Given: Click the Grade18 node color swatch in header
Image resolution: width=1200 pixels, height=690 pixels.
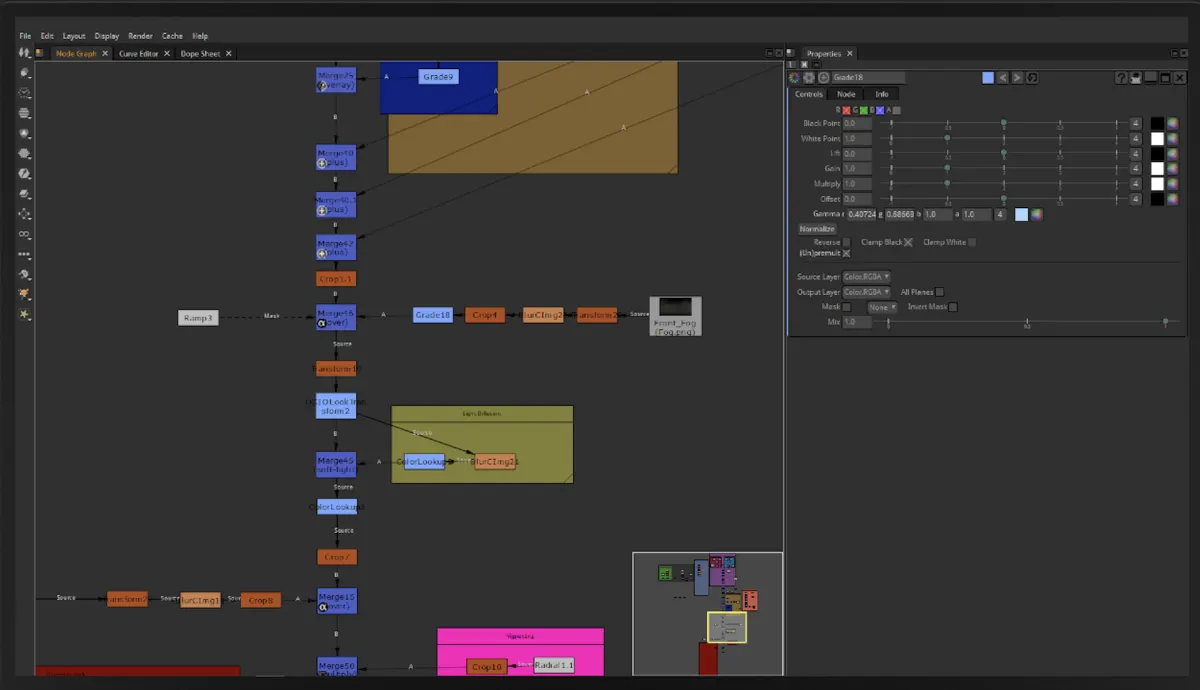Looking at the screenshot, I should 988,77.
